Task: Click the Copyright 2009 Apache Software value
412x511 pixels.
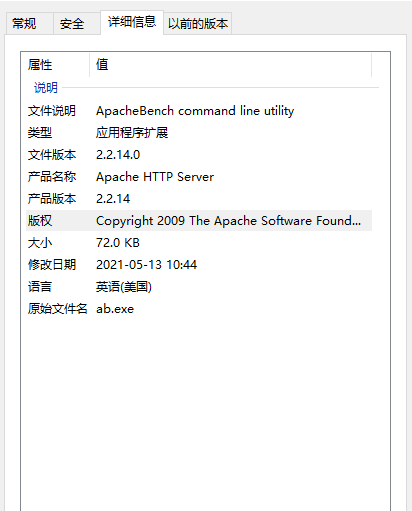Action: (x=228, y=221)
